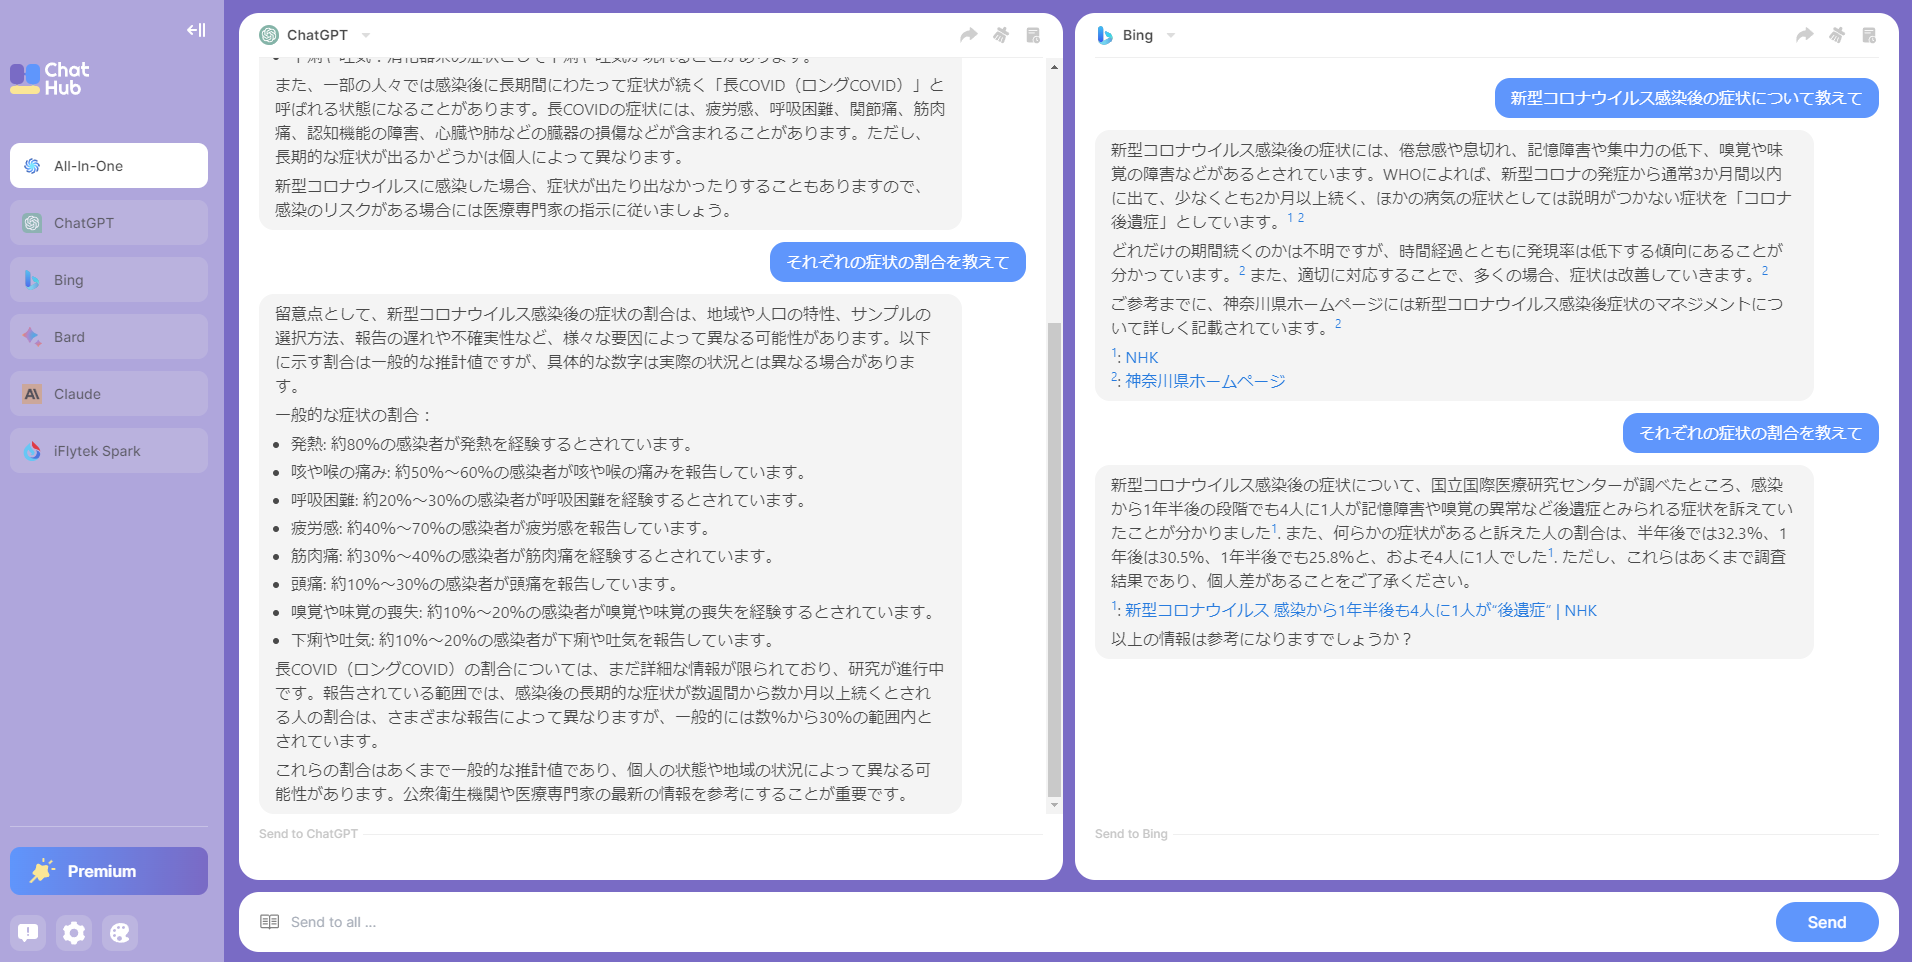Click the bullet line starting with 発熱
Screen dimensions: 1912x962
click(x=492, y=444)
